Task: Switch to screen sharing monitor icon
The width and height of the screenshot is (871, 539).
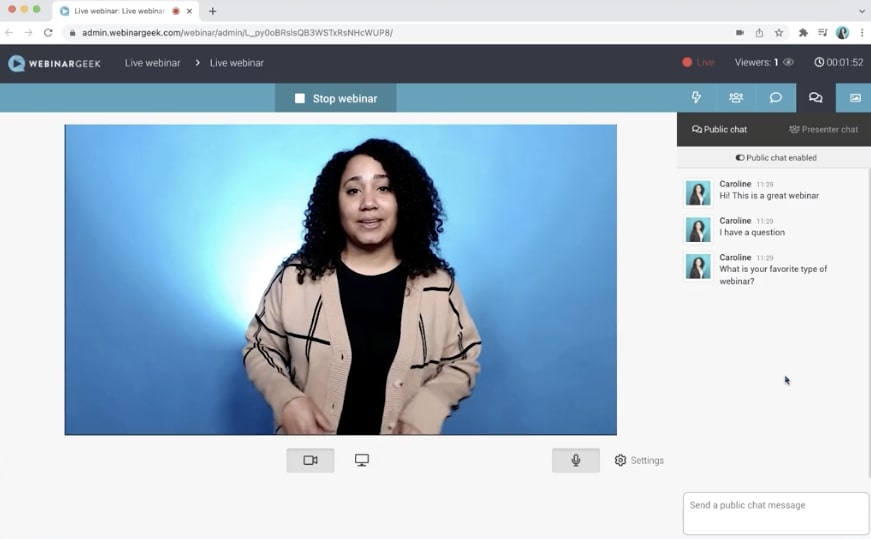Action: [362, 460]
